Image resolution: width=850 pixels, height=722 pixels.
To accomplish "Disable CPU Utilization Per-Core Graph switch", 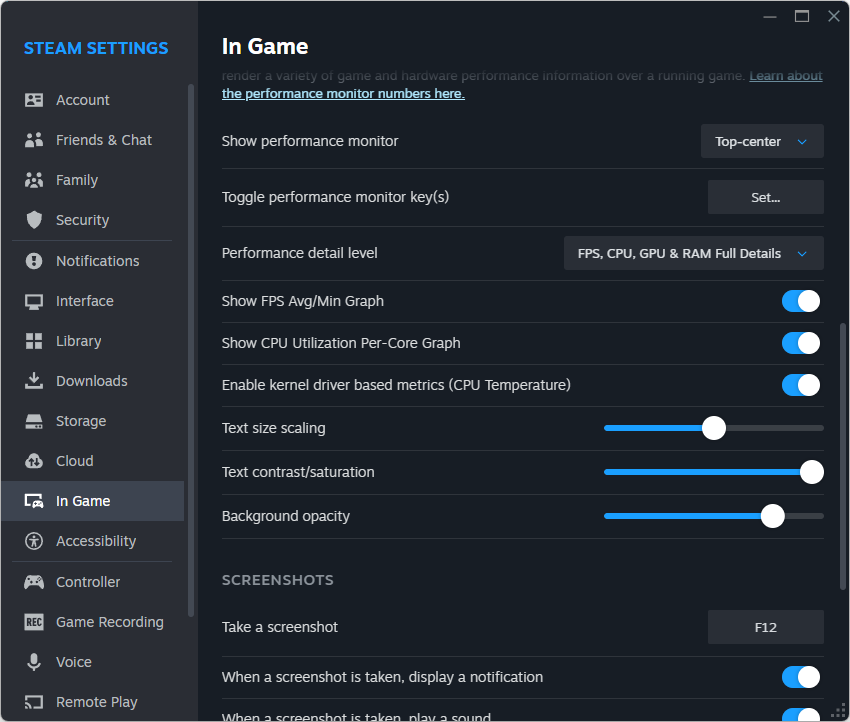I will [x=800, y=343].
